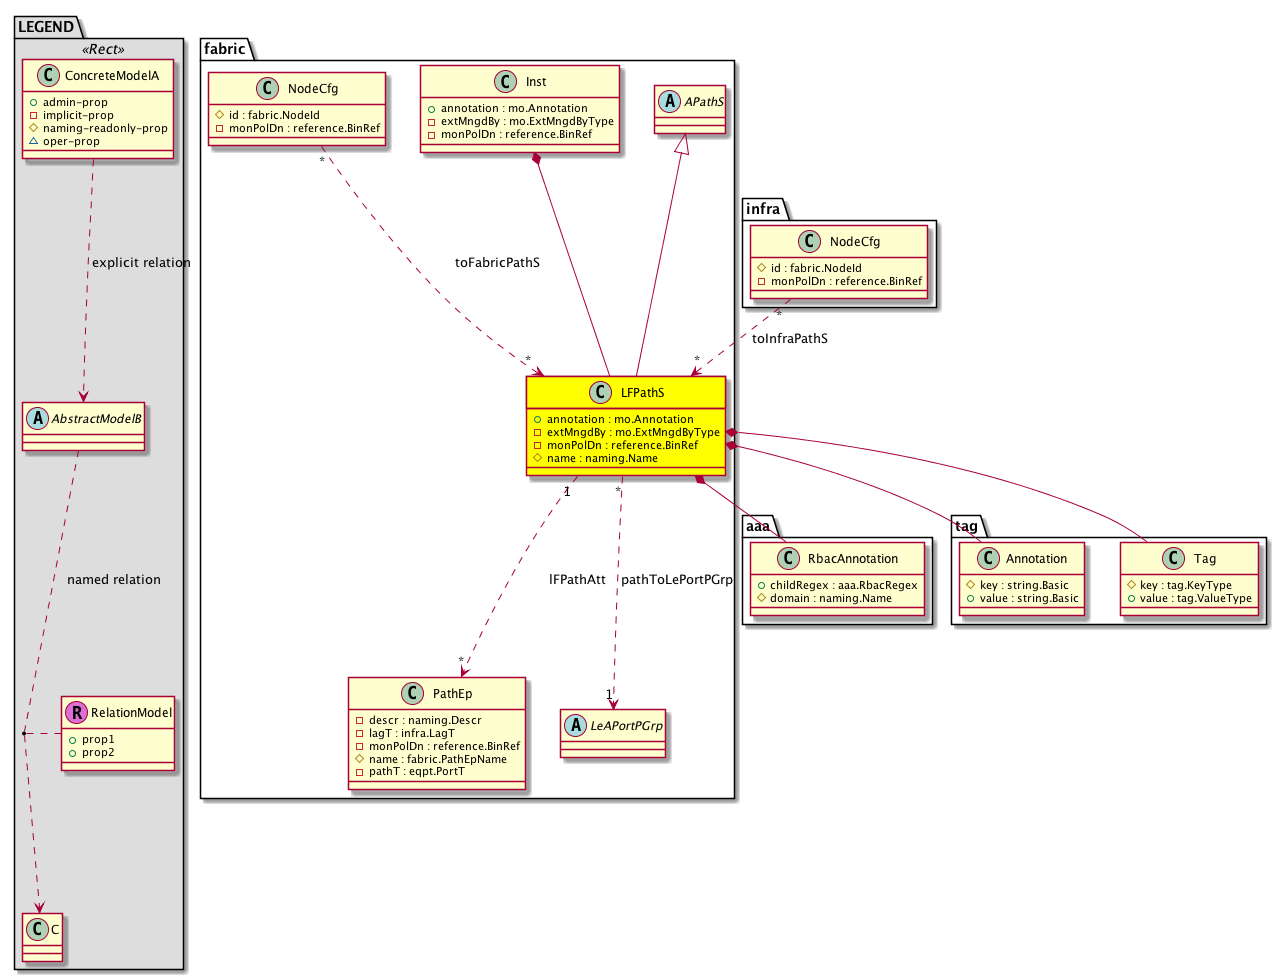Screen dimensions: 1287x980
Task: Click the C icon of infra NodeCfg
Action: [809, 242]
